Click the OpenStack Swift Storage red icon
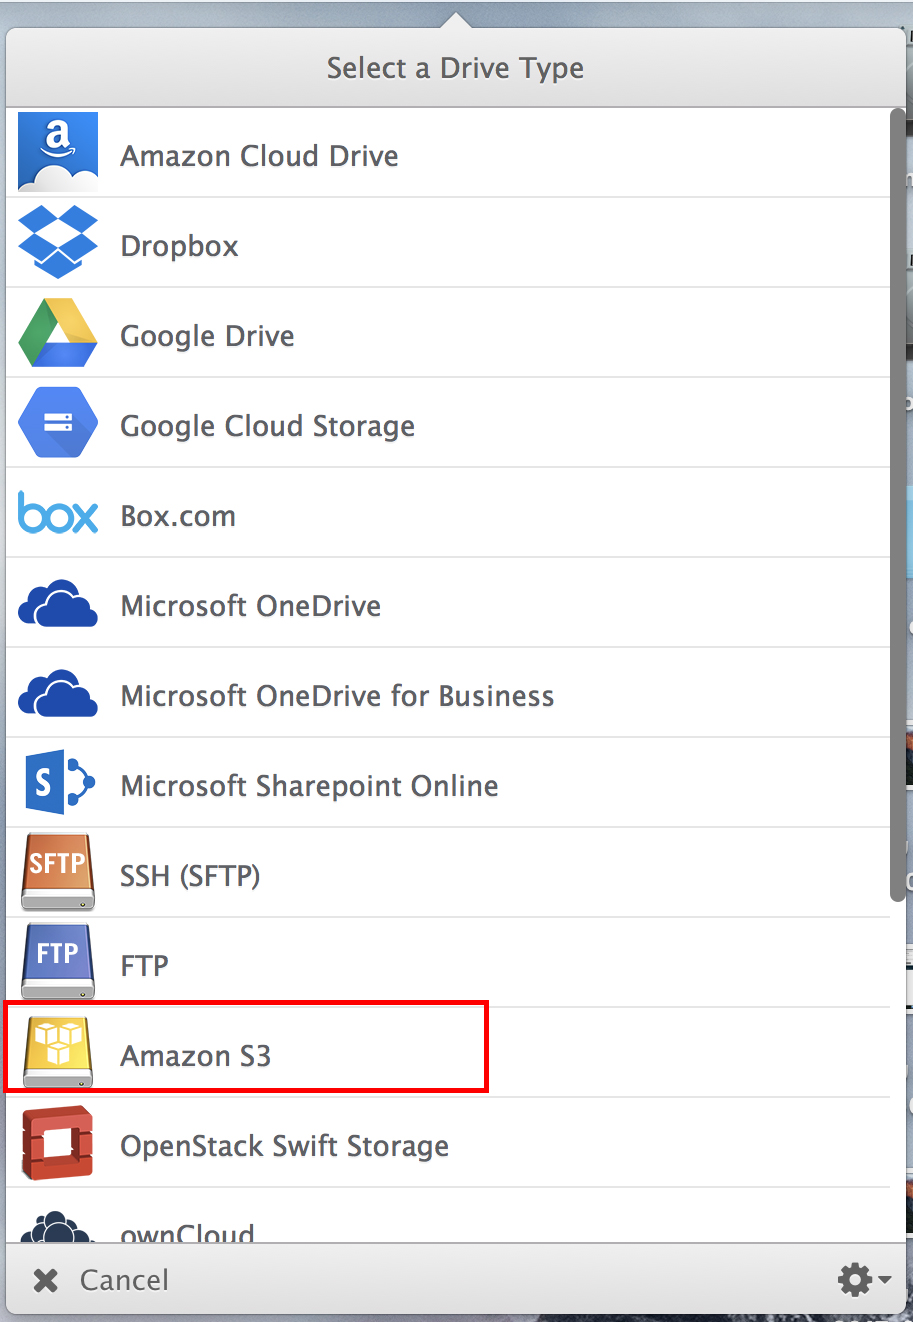The width and height of the screenshot is (913, 1322). [x=58, y=1142]
